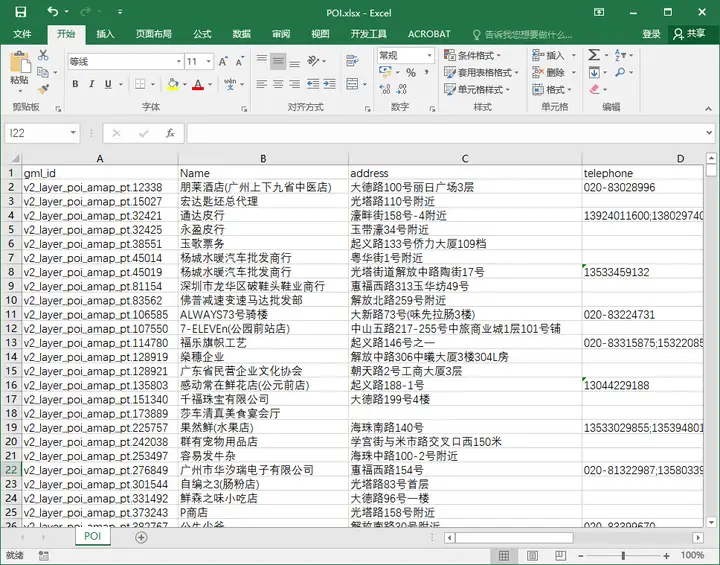Toggle top vertical alignment
This screenshot has width=720, height=565.
pos(261,61)
